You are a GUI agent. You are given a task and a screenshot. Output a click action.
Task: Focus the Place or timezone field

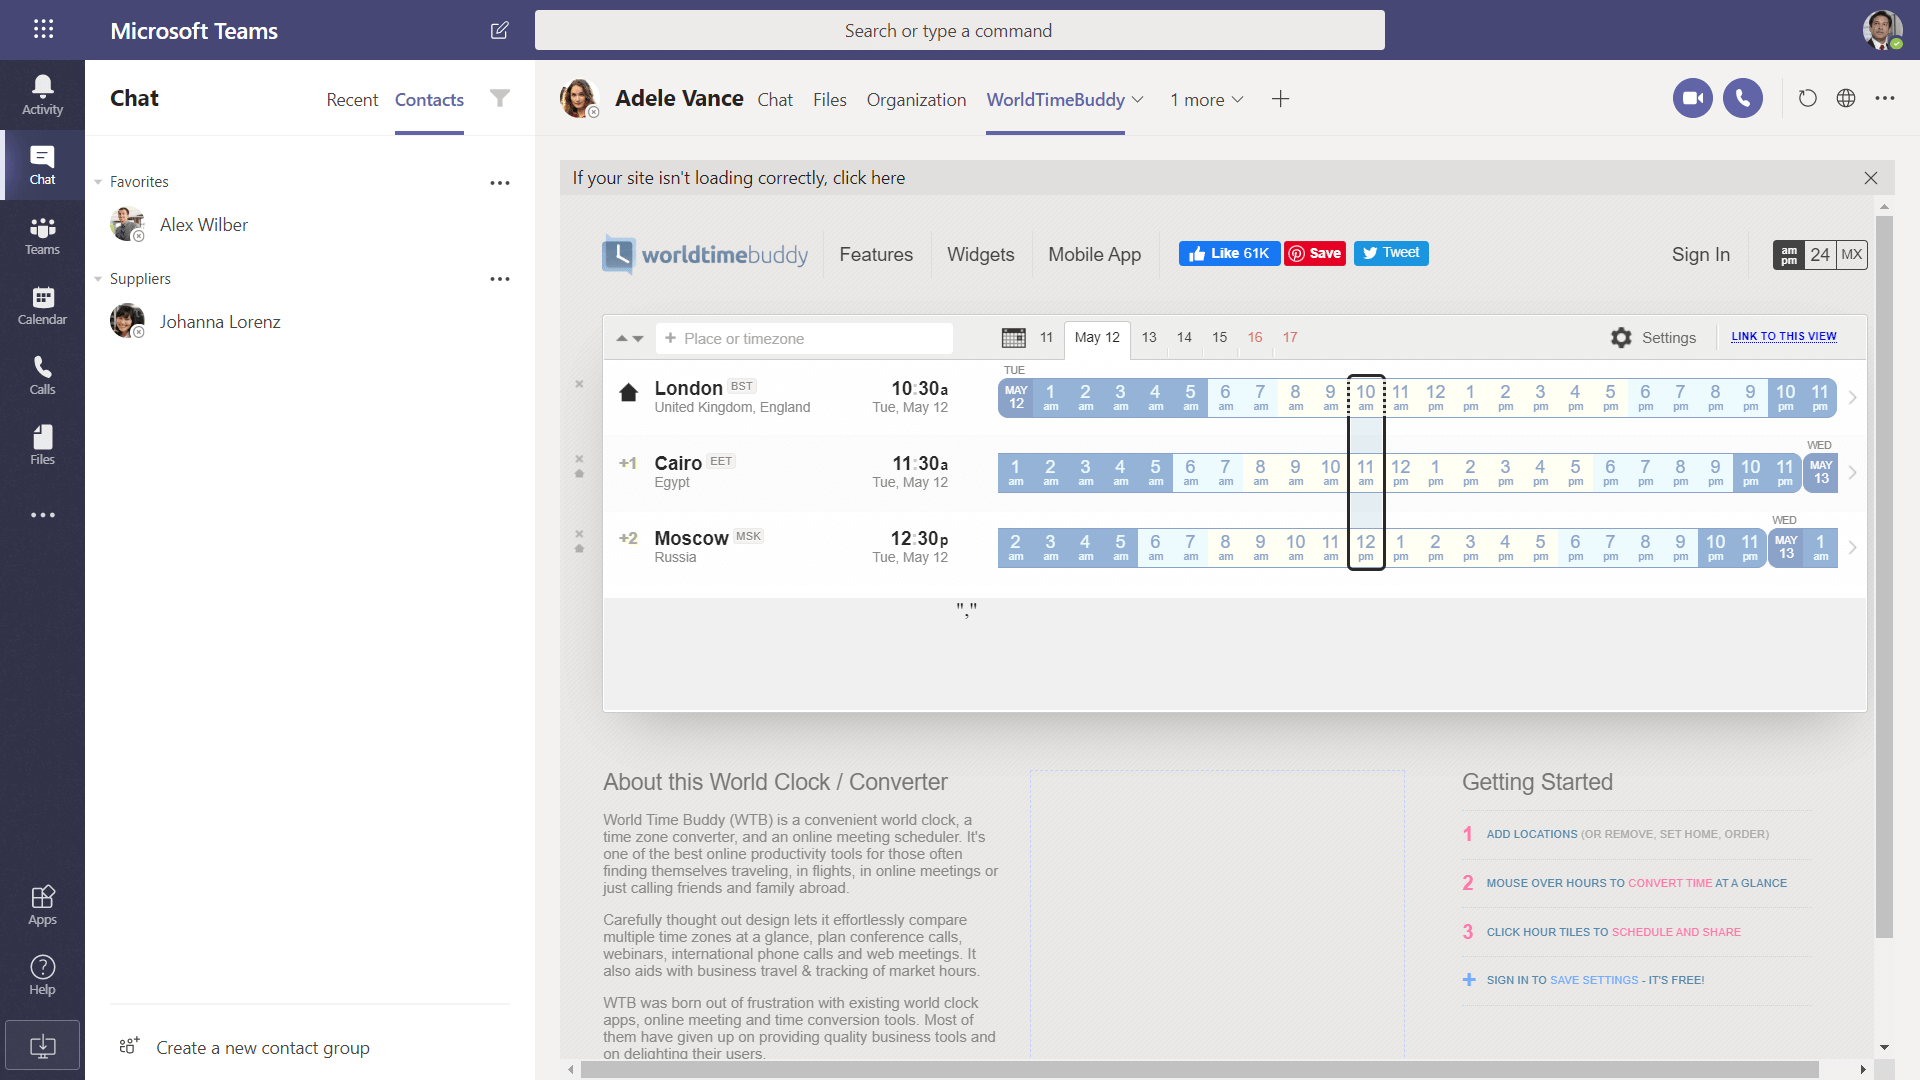[x=805, y=338]
